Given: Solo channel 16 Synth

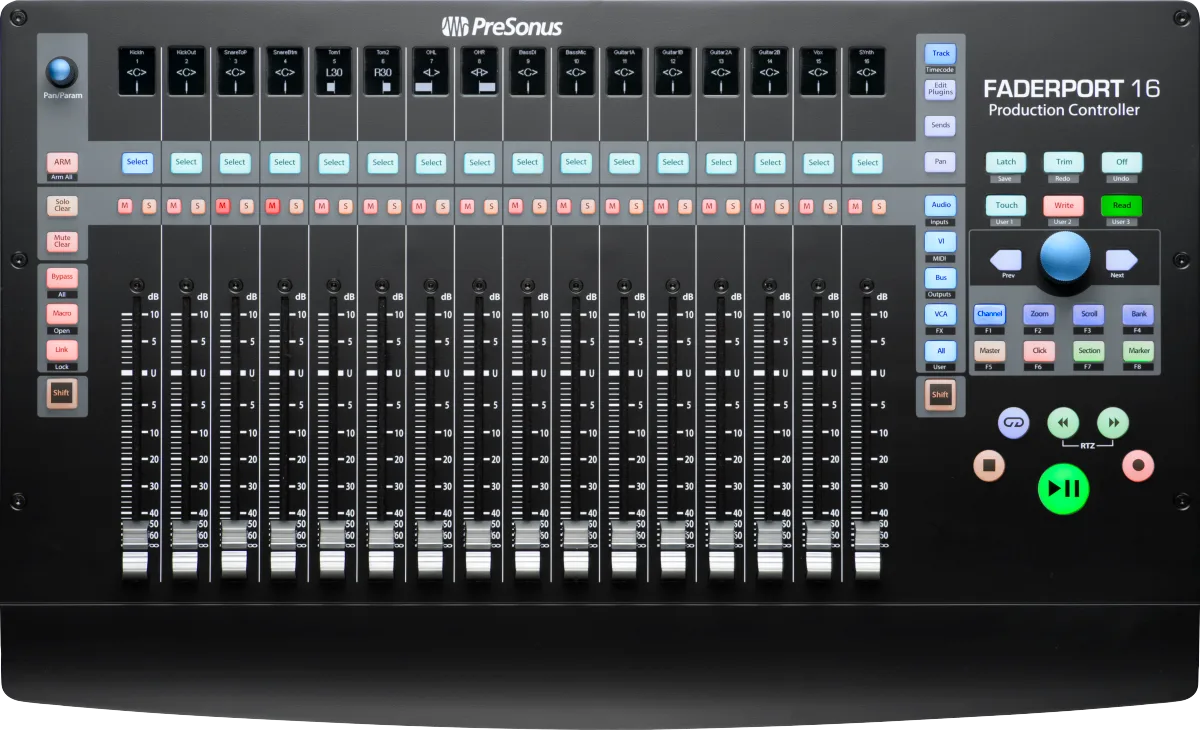Looking at the screenshot, I should (x=879, y=206).
